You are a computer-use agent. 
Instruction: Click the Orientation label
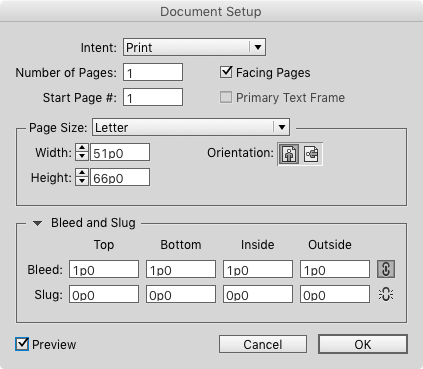[x=240, y=153]
